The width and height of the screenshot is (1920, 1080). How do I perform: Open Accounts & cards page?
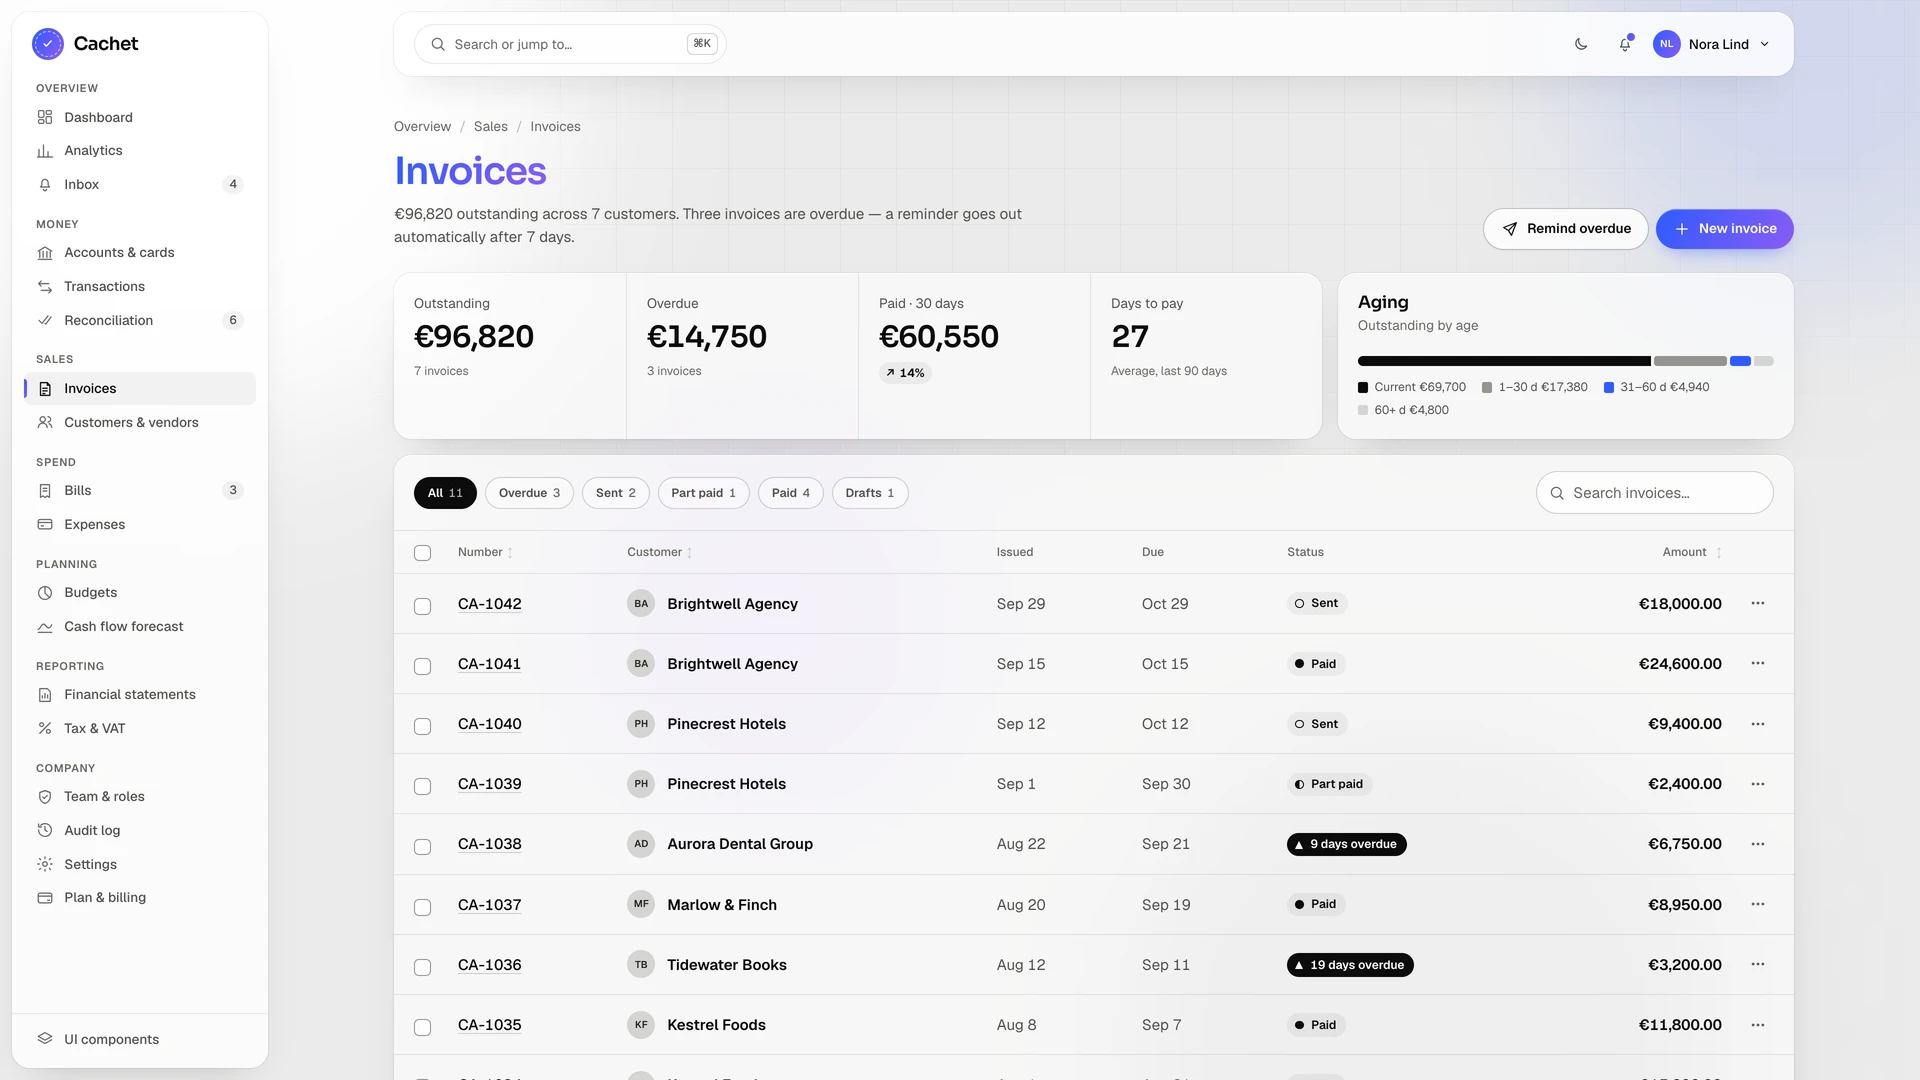click(x=140, y=253)
